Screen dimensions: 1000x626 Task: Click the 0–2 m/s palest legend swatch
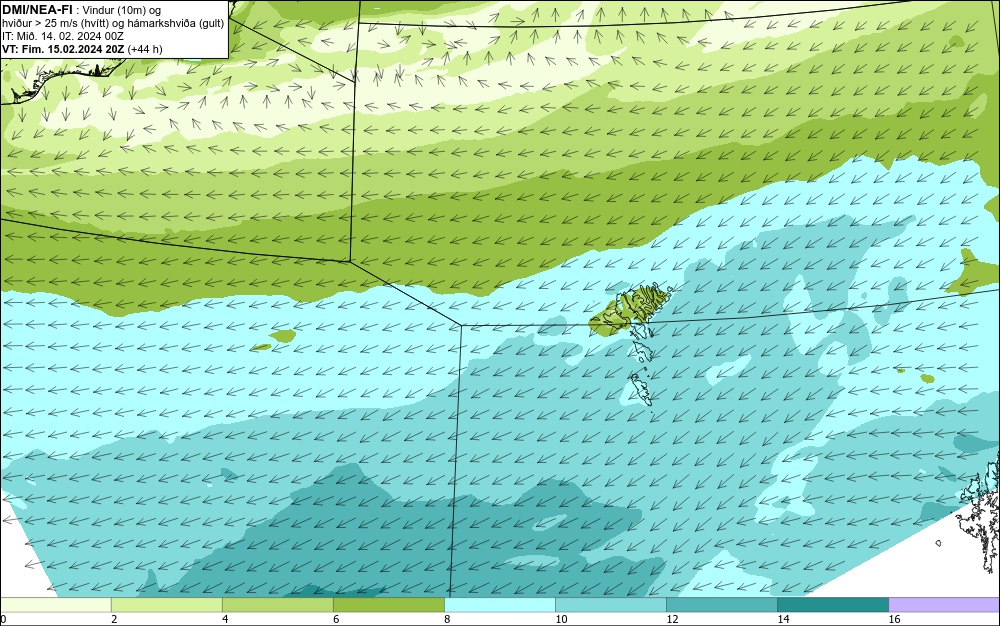[x=56, y=604]
